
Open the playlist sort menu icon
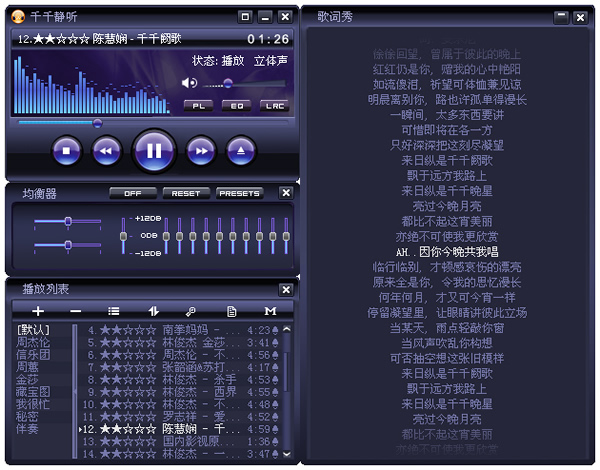(153, 311)
